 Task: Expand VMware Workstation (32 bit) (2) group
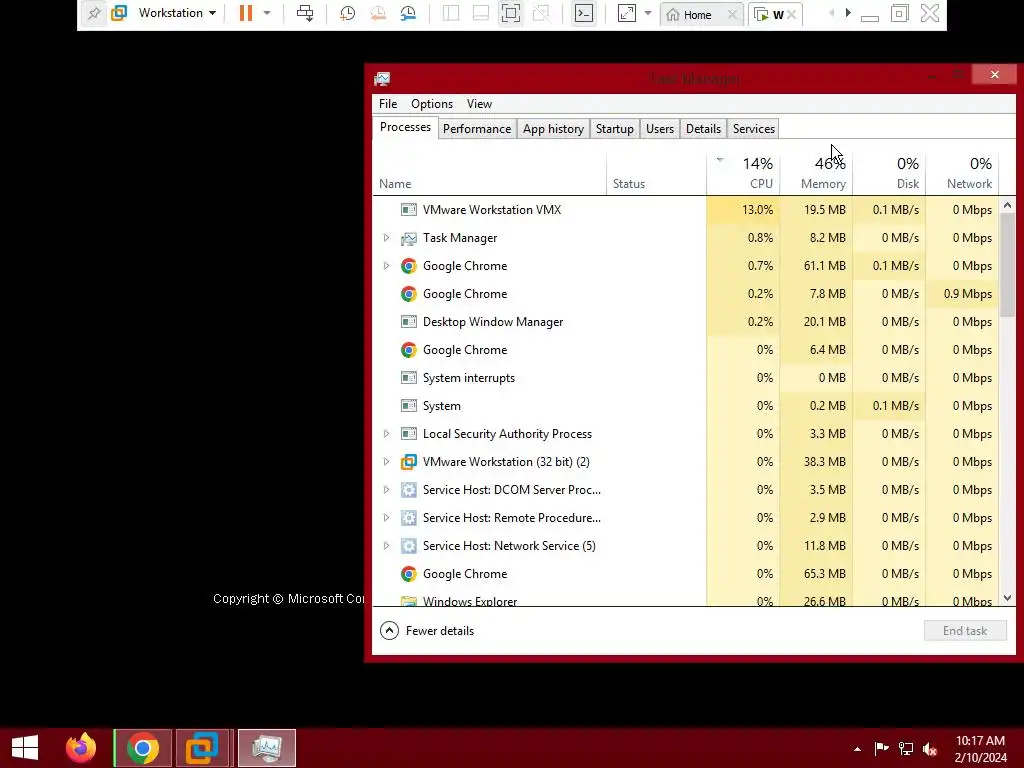click(386, 462)
